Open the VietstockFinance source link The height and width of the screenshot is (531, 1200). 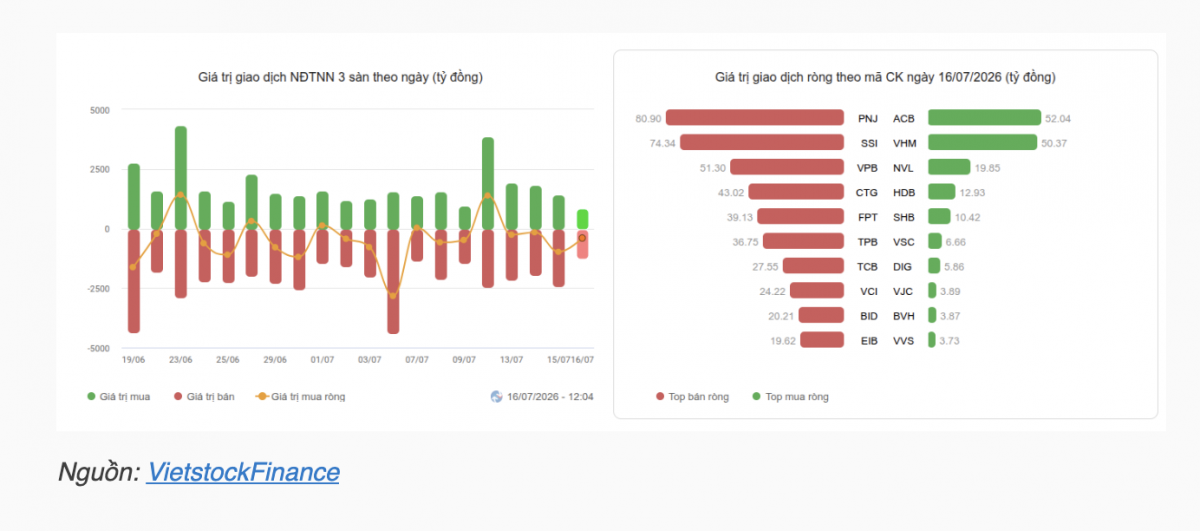pos(243,472)
